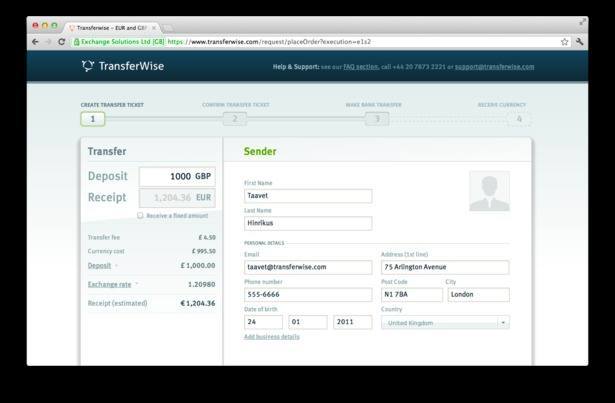
Task: Click the Transfer panel heading
Action: [x=107, y=151]
